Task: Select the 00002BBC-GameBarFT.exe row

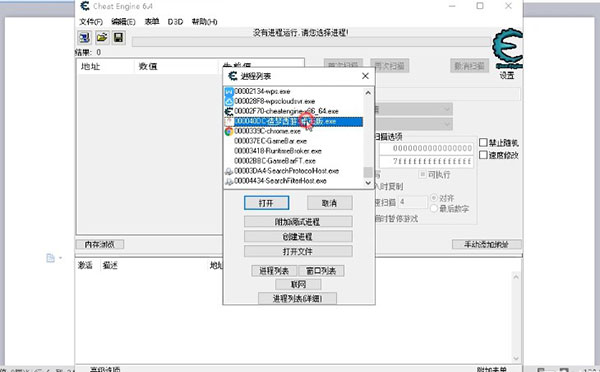Action: pos(275,161)
